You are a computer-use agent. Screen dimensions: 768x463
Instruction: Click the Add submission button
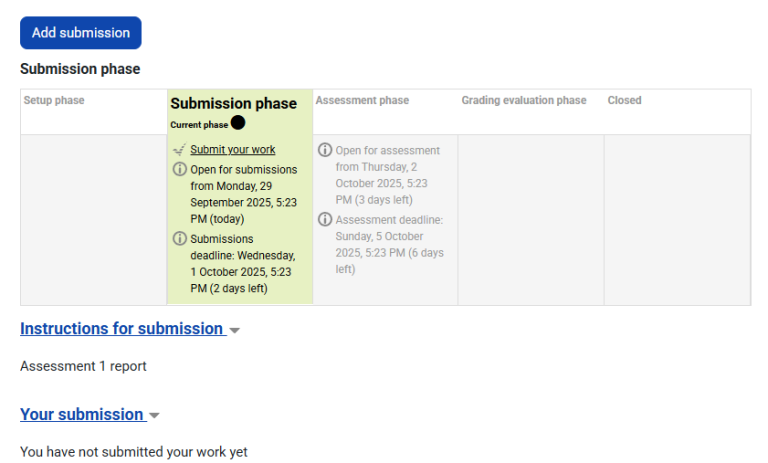80,33
